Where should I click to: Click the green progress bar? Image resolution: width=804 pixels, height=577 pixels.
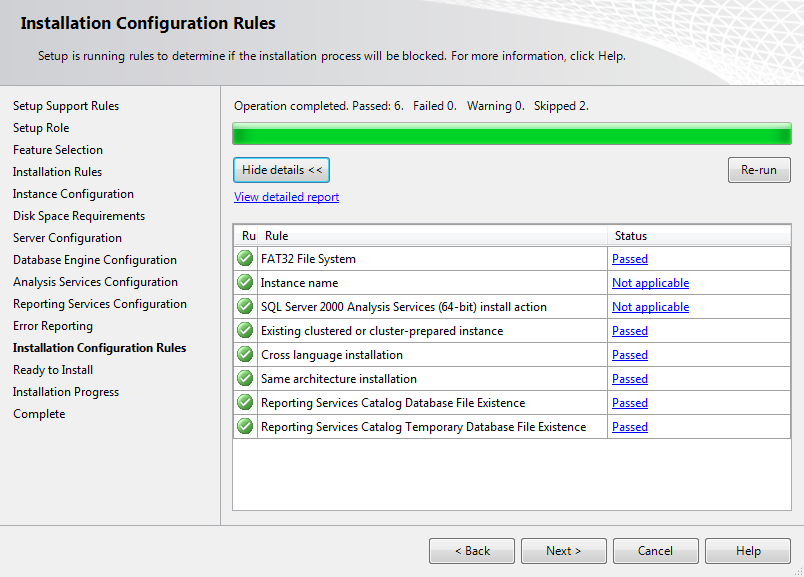click(512, 134)
